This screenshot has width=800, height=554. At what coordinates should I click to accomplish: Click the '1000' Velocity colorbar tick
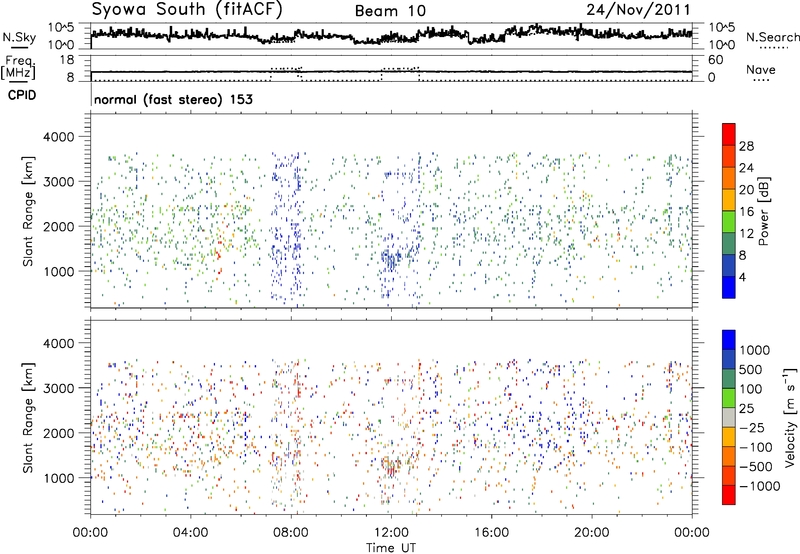click(755, 350)
